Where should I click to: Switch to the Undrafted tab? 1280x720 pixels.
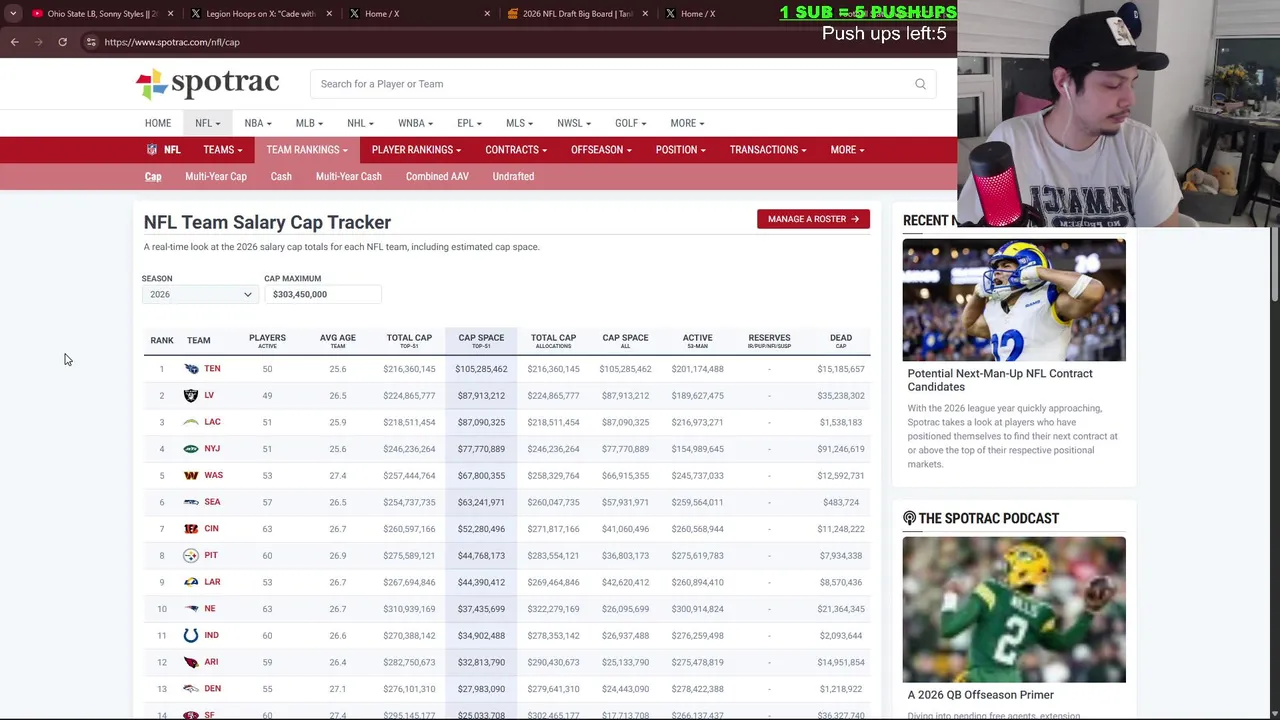point(513,177)
